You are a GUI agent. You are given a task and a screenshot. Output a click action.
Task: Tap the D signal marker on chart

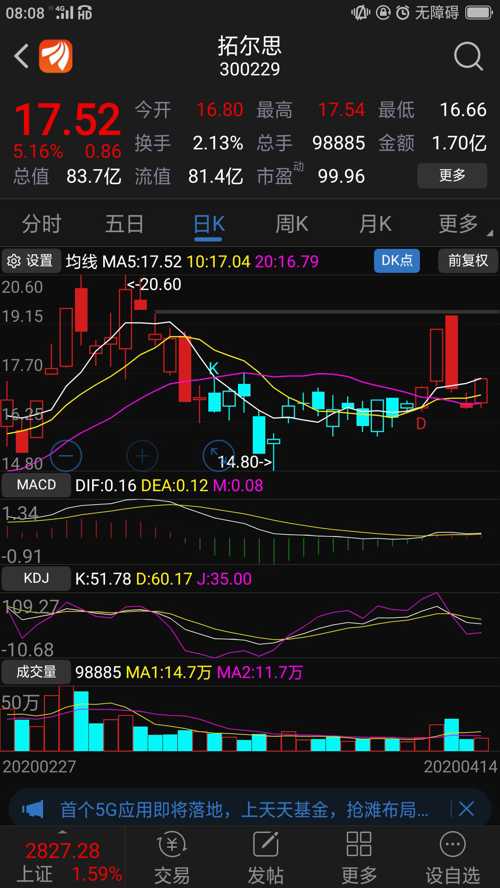click(421, 423)
